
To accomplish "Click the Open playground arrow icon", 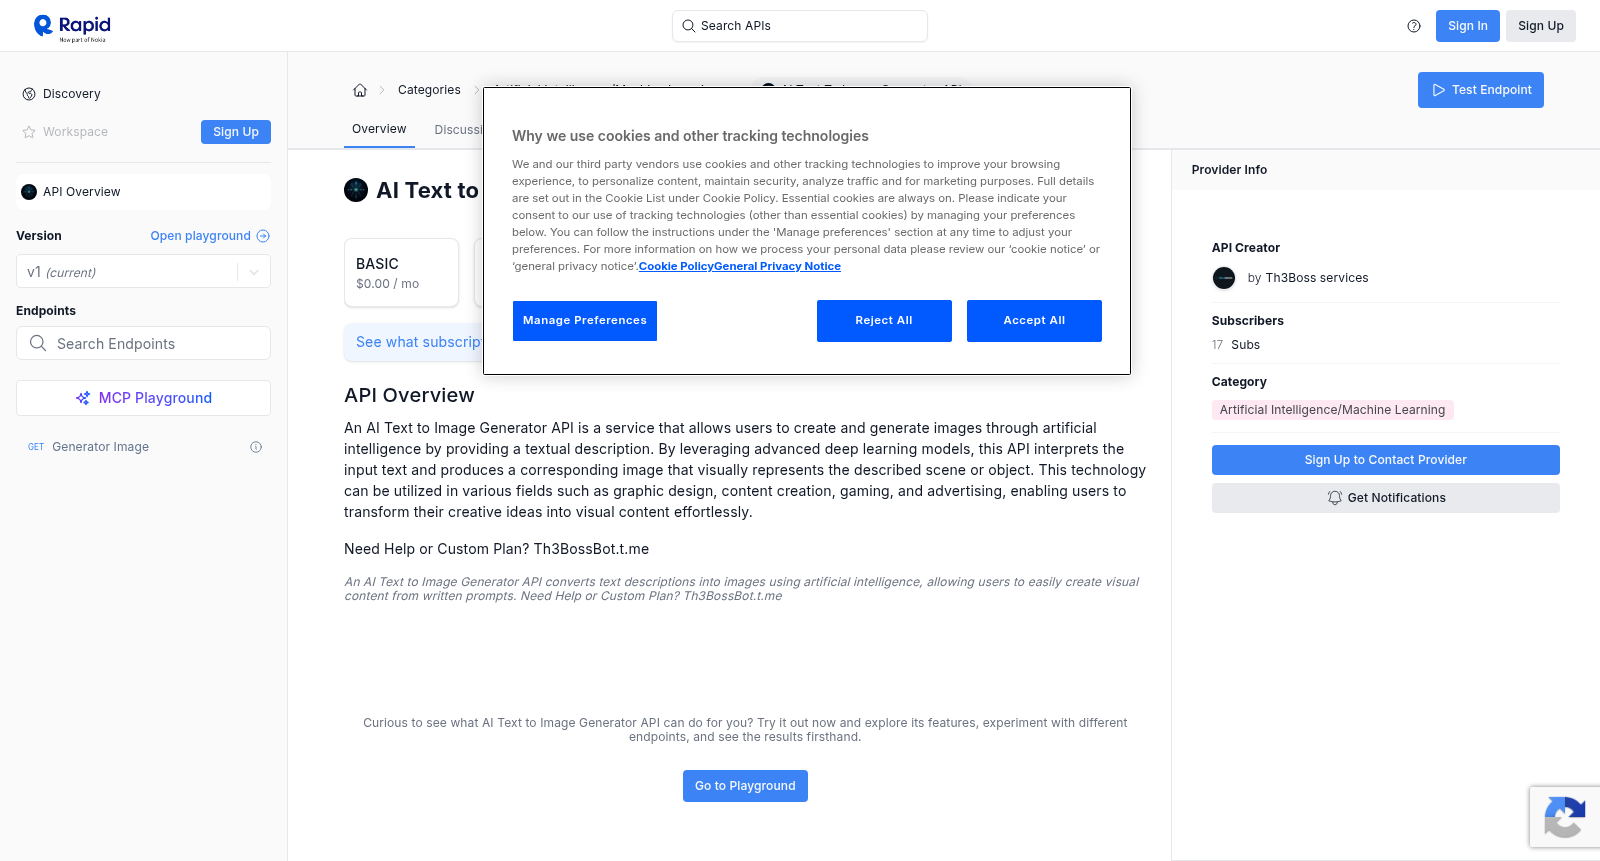I will point(263,236).
